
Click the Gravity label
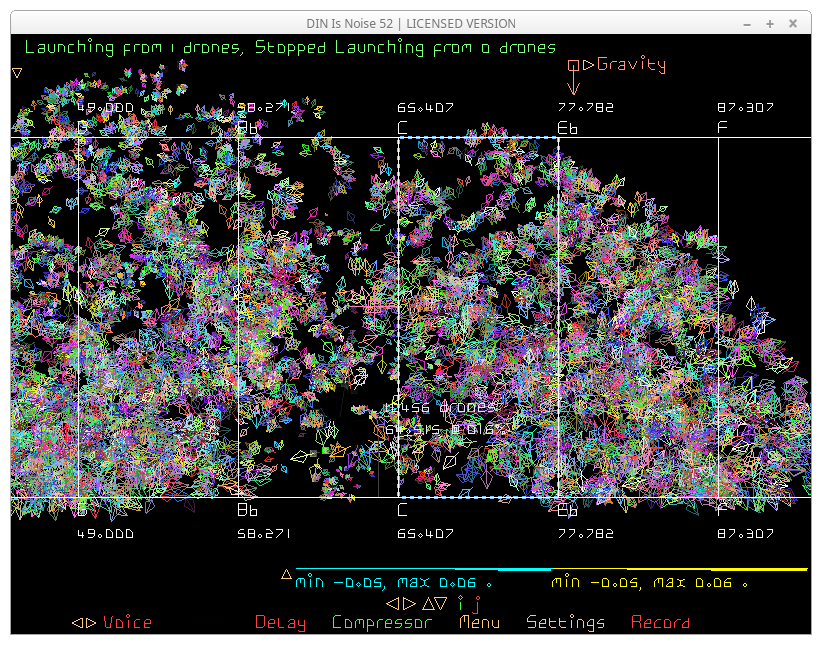tap(631, 65)
